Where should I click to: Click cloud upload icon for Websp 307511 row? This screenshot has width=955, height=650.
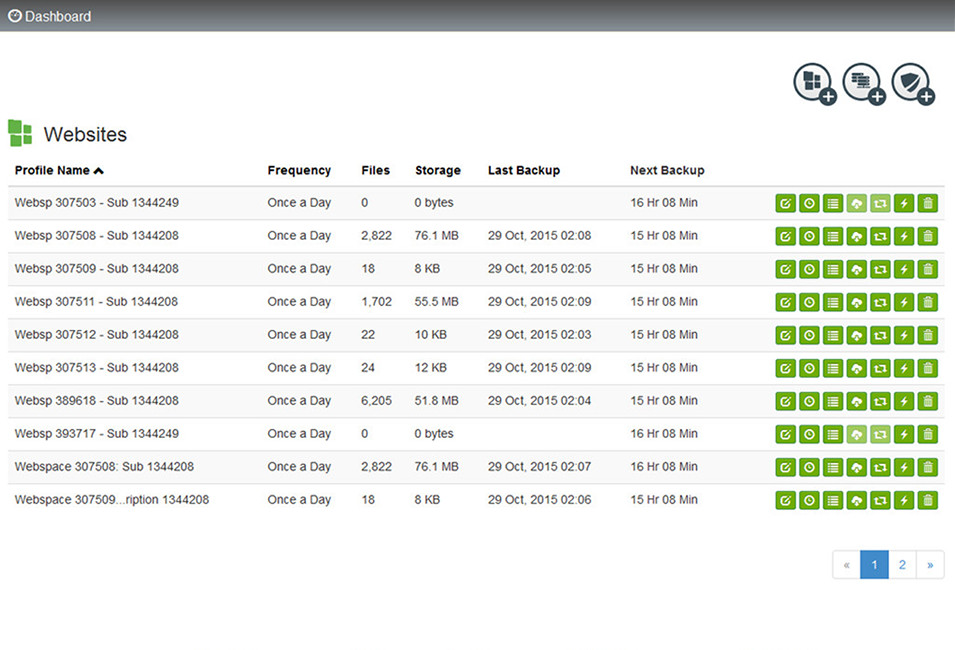pos(856,303)
